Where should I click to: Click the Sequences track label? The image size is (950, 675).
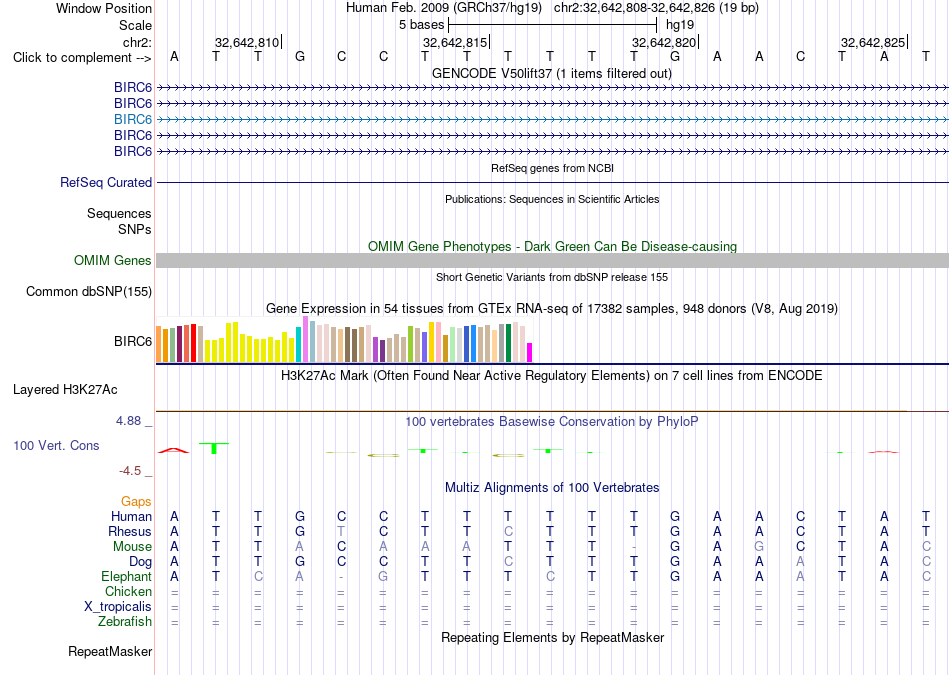coord(119,213)
